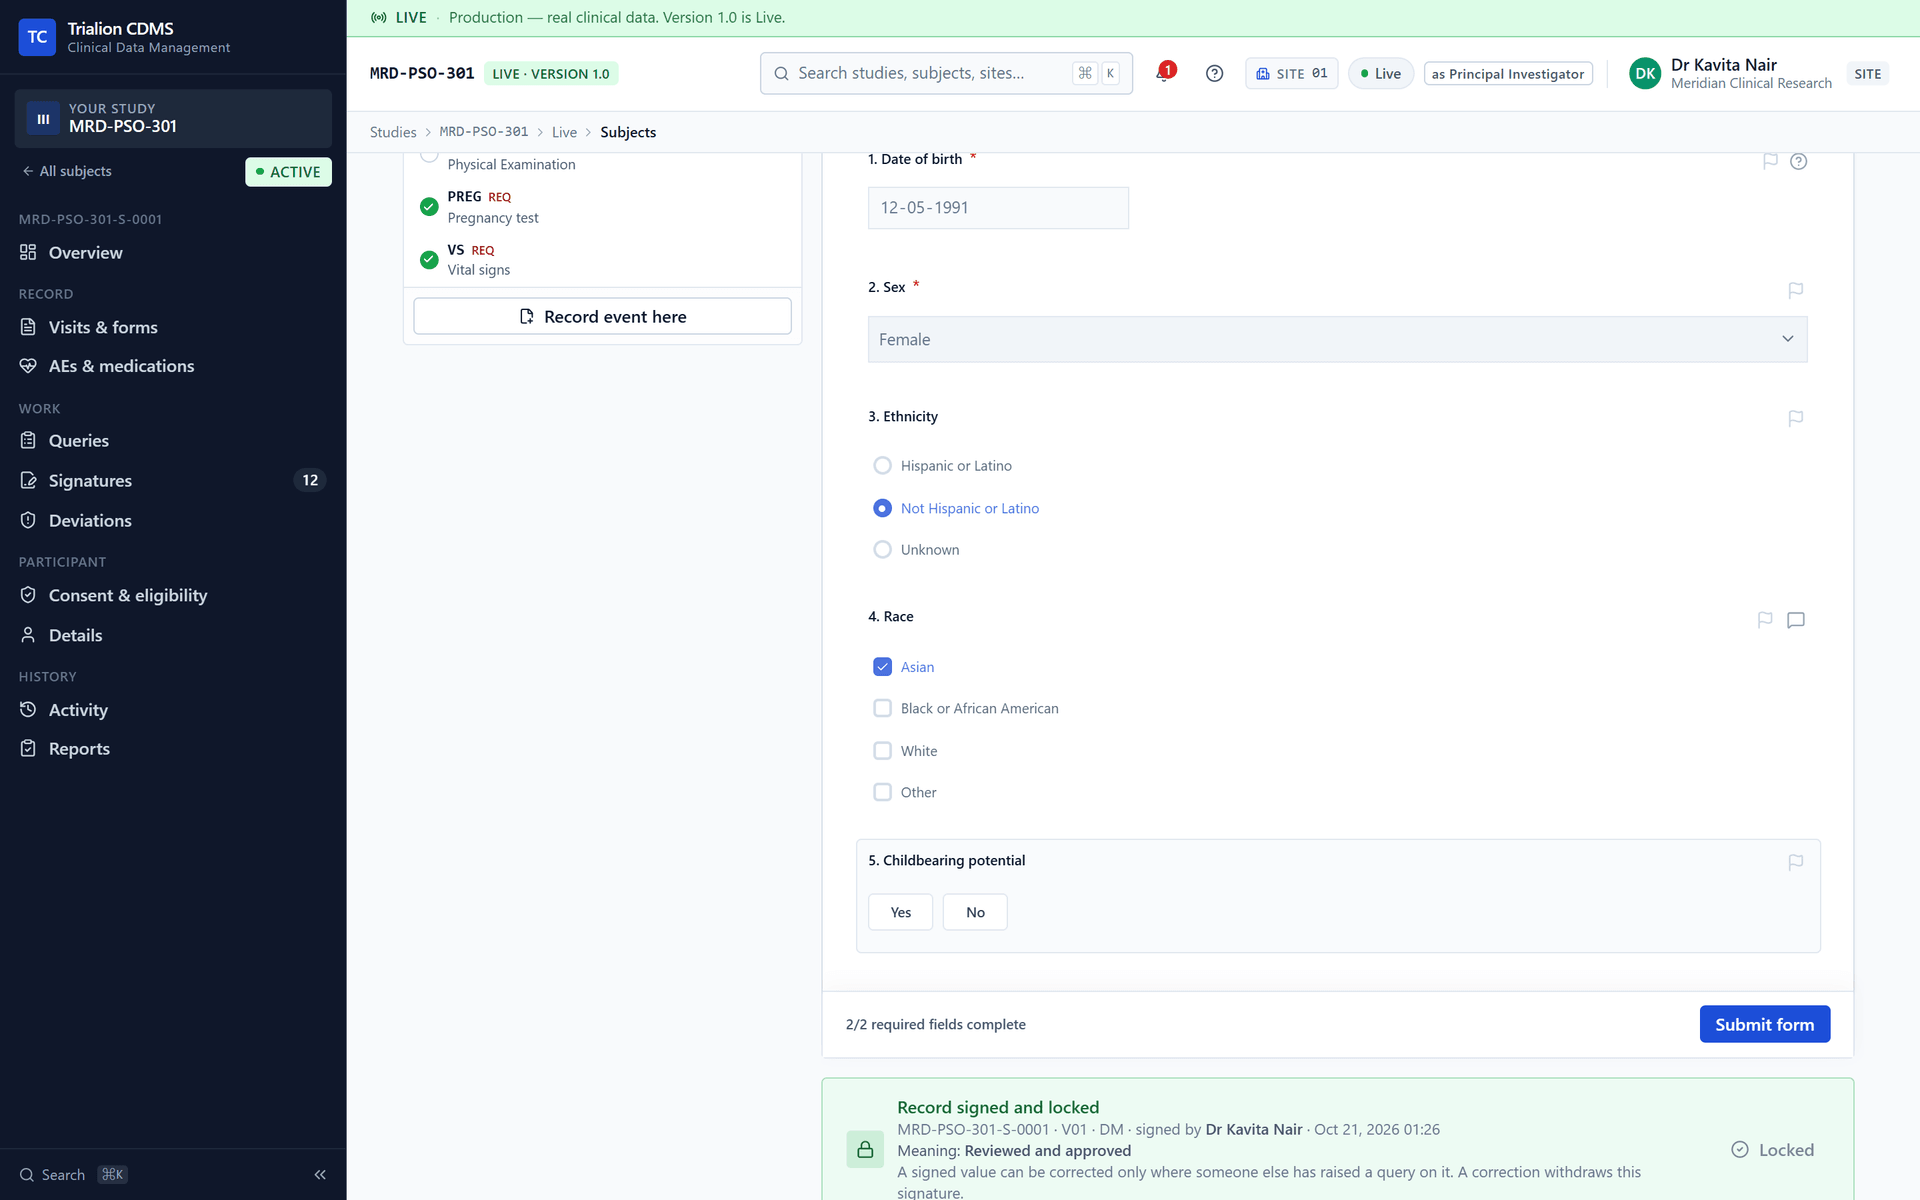The width and height of the screenshot is (1920, 1200).
Task: Click the study icon beside MRD-PSO-301
Action: [x=43, y=118]
